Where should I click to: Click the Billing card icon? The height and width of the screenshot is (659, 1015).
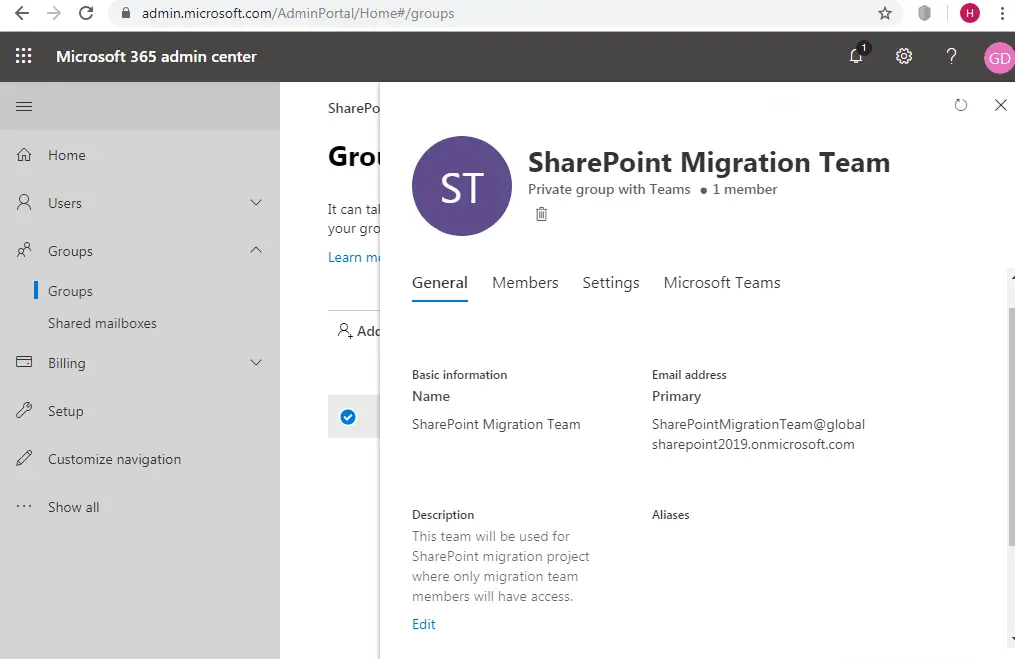[x=24, y=362]
